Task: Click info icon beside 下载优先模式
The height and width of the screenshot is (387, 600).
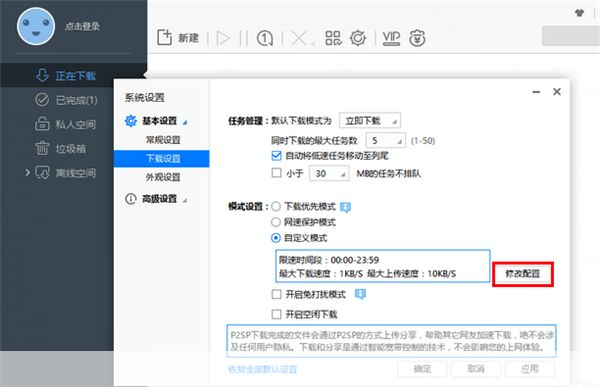Action: pos(345,207)
